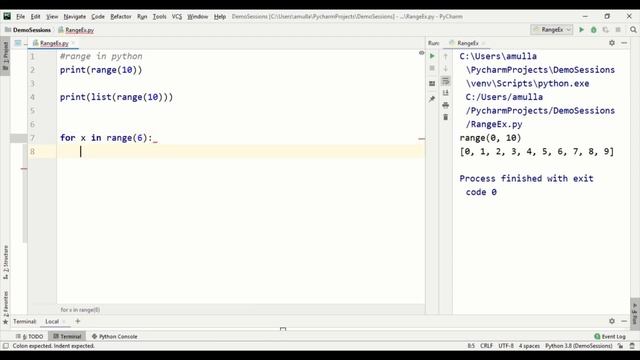Run RangeEx with top toolbar green arrow
640x360 pixels.
tap(581, 30)
